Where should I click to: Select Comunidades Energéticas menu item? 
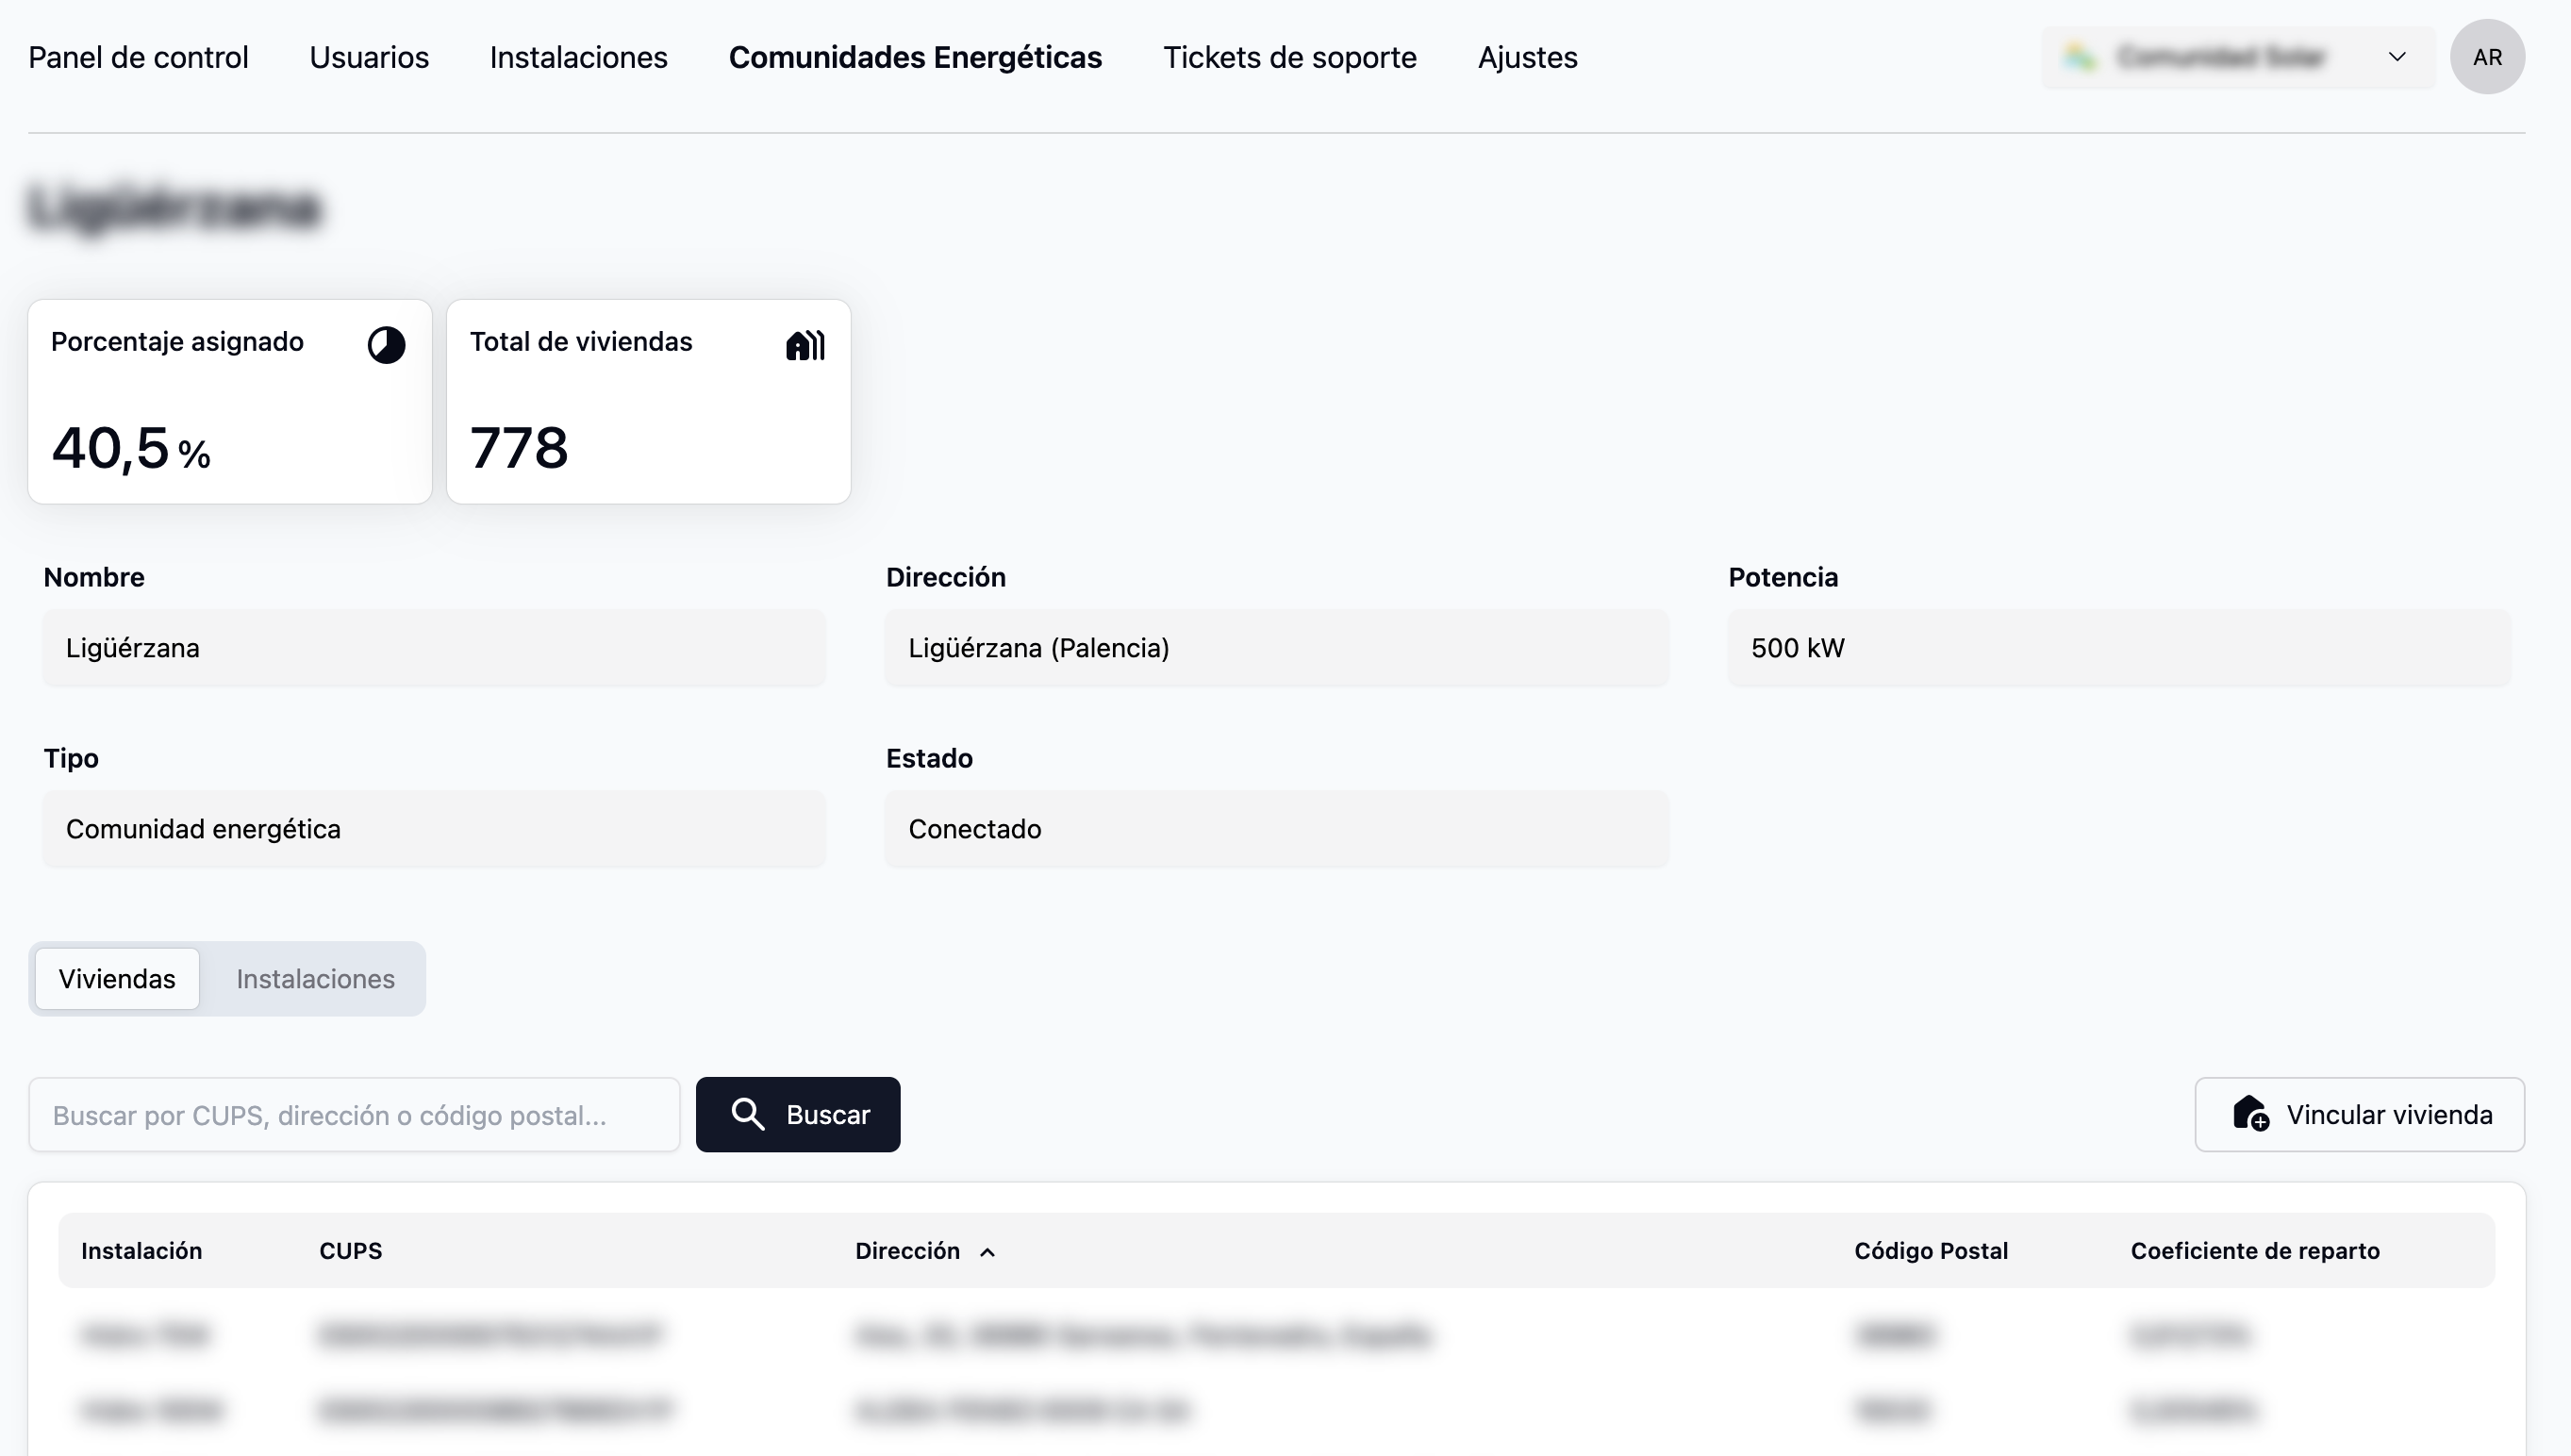(915, 57)
